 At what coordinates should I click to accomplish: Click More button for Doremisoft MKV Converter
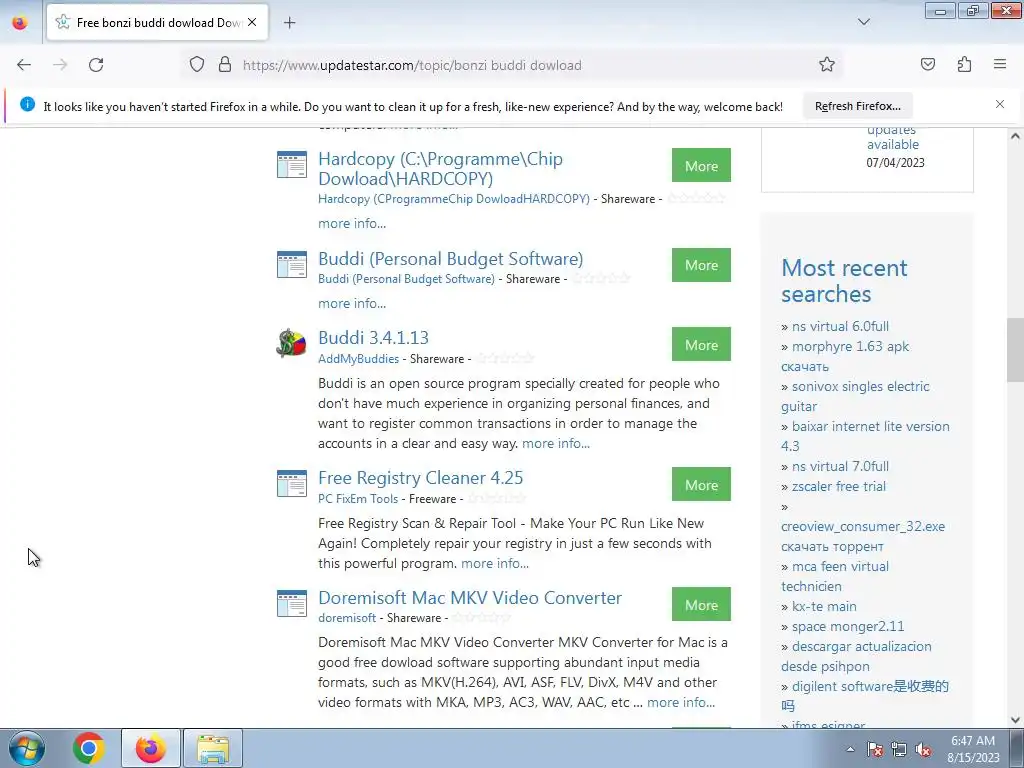pyautogui.click(x=701, y=605)
